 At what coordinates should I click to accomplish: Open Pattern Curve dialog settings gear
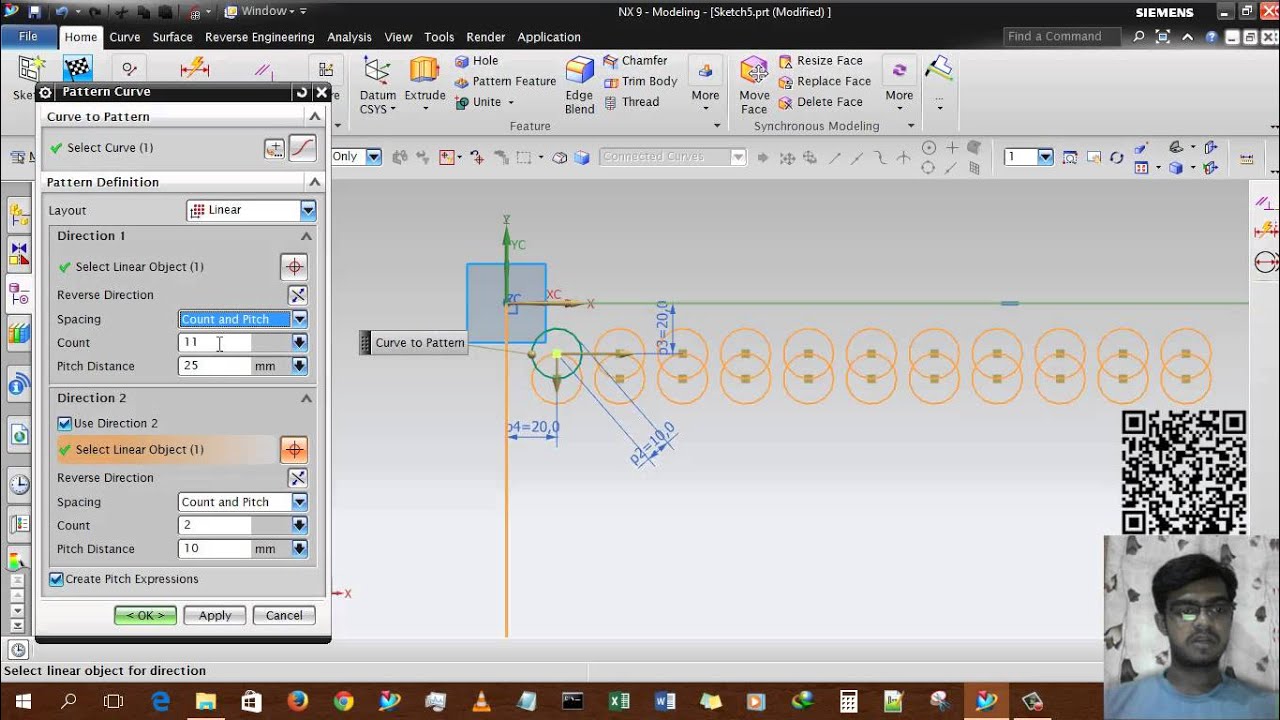pyautogui.click(x=45, y=92)
